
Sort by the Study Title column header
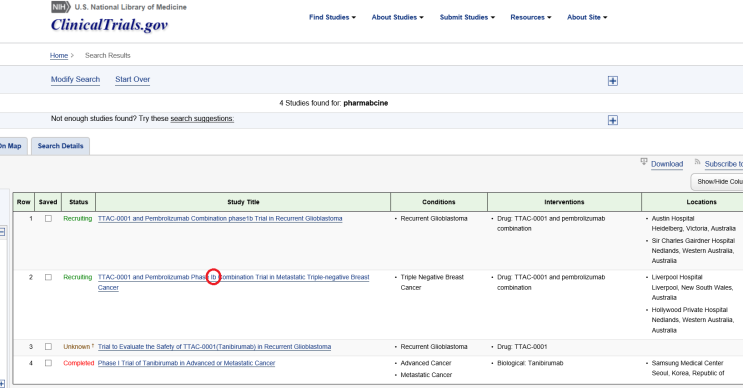click(243, 202)
